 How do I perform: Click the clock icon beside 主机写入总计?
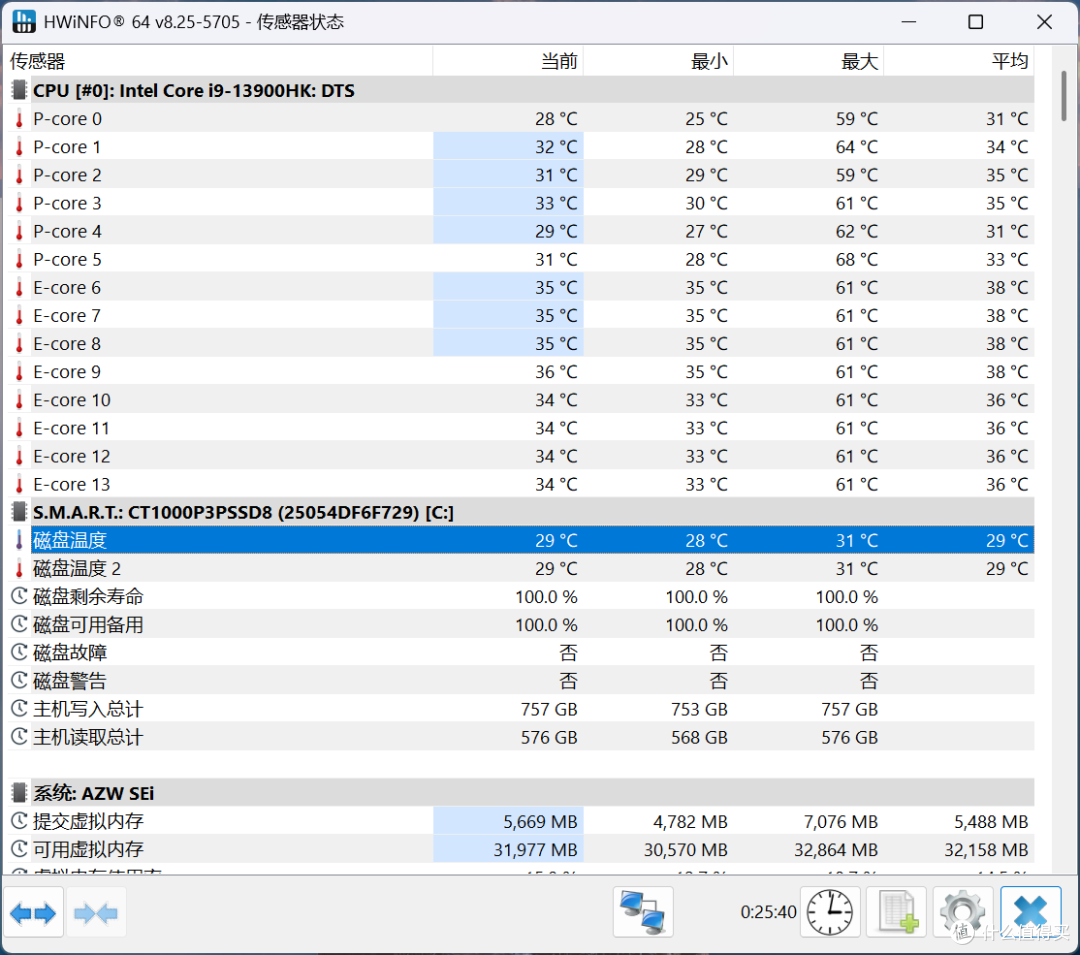(19, 709)
